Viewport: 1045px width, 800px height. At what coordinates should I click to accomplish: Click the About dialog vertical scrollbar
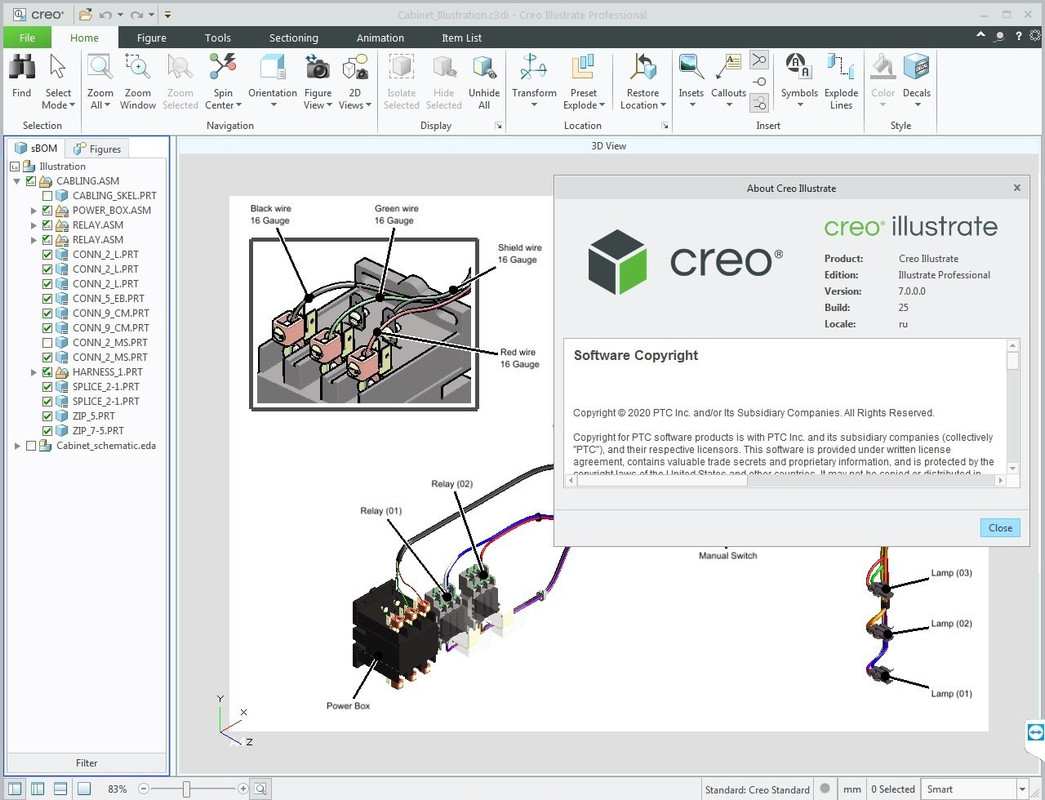[x=1013, y=407]
